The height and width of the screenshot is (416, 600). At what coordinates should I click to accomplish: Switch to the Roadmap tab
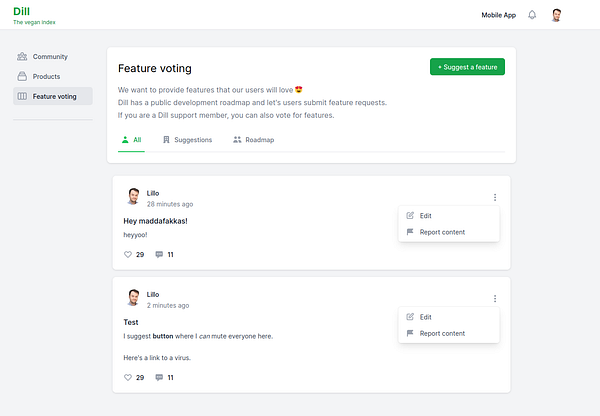click(253, 140)
